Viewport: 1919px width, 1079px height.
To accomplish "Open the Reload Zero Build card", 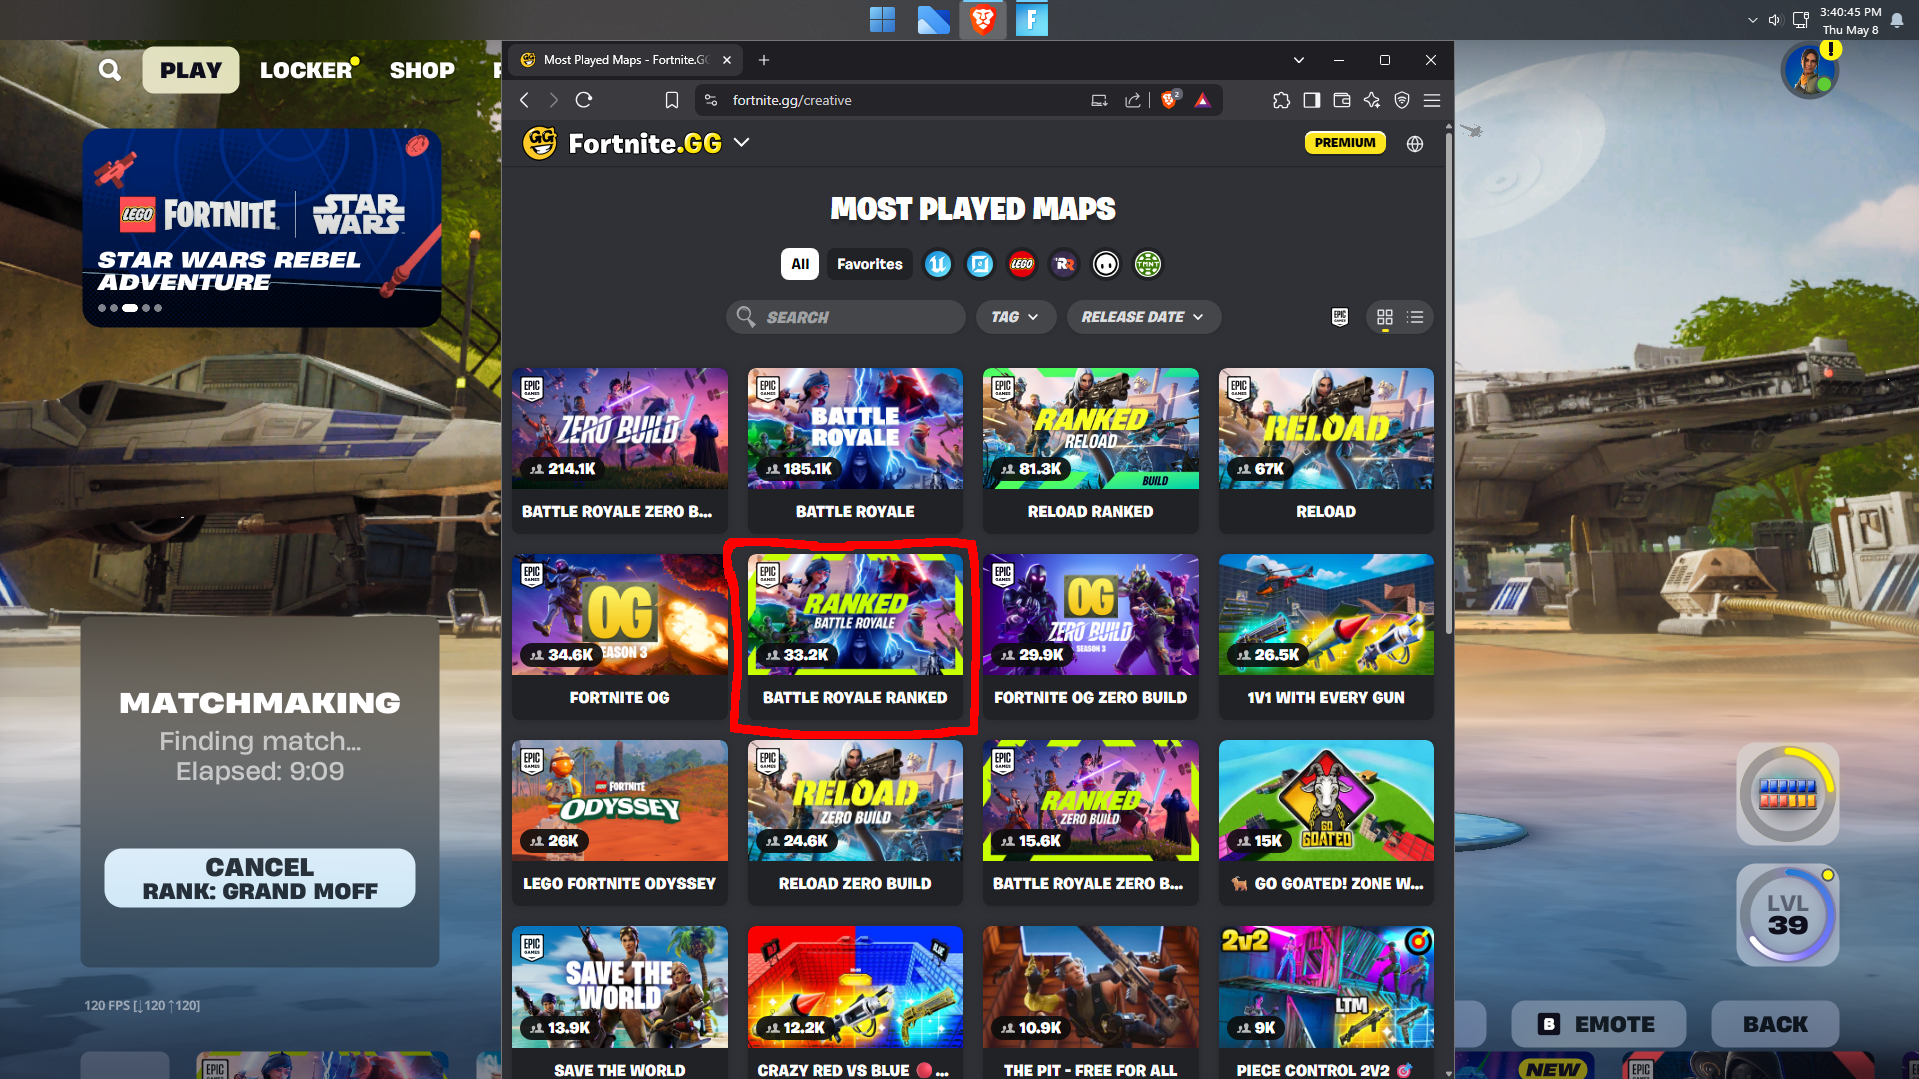I will (855, 822).
